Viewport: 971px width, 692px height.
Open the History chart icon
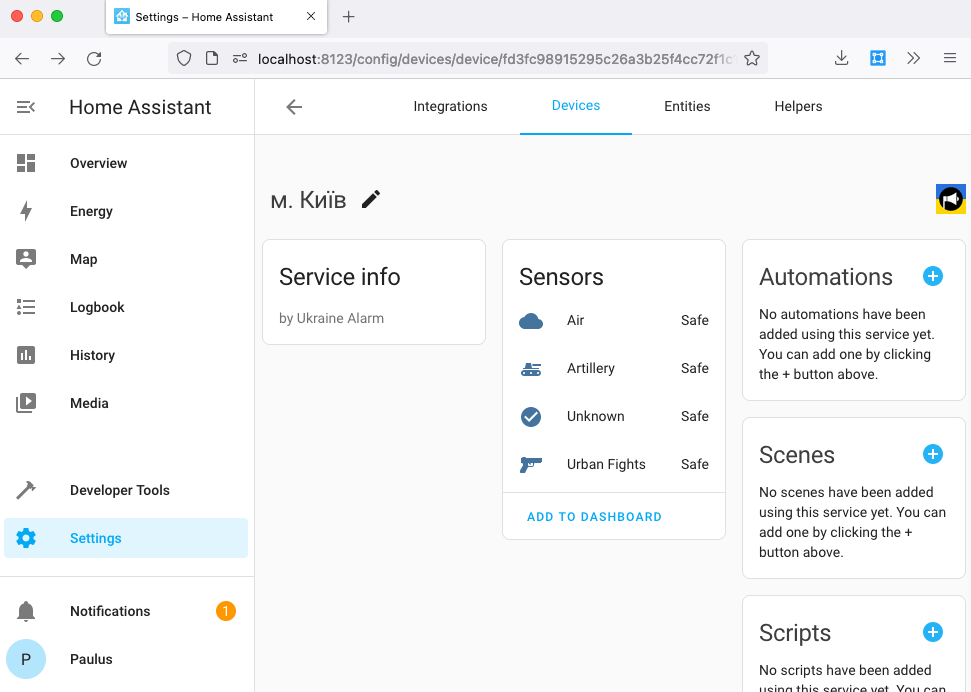[26, 355]
